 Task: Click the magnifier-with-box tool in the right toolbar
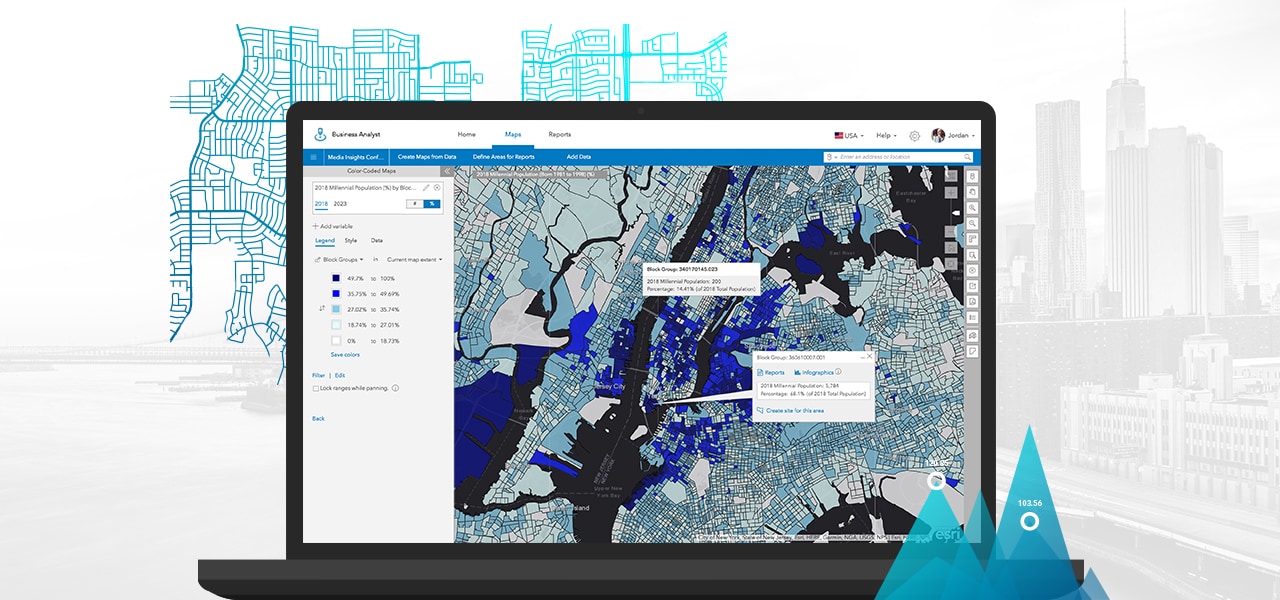[972, 255]
